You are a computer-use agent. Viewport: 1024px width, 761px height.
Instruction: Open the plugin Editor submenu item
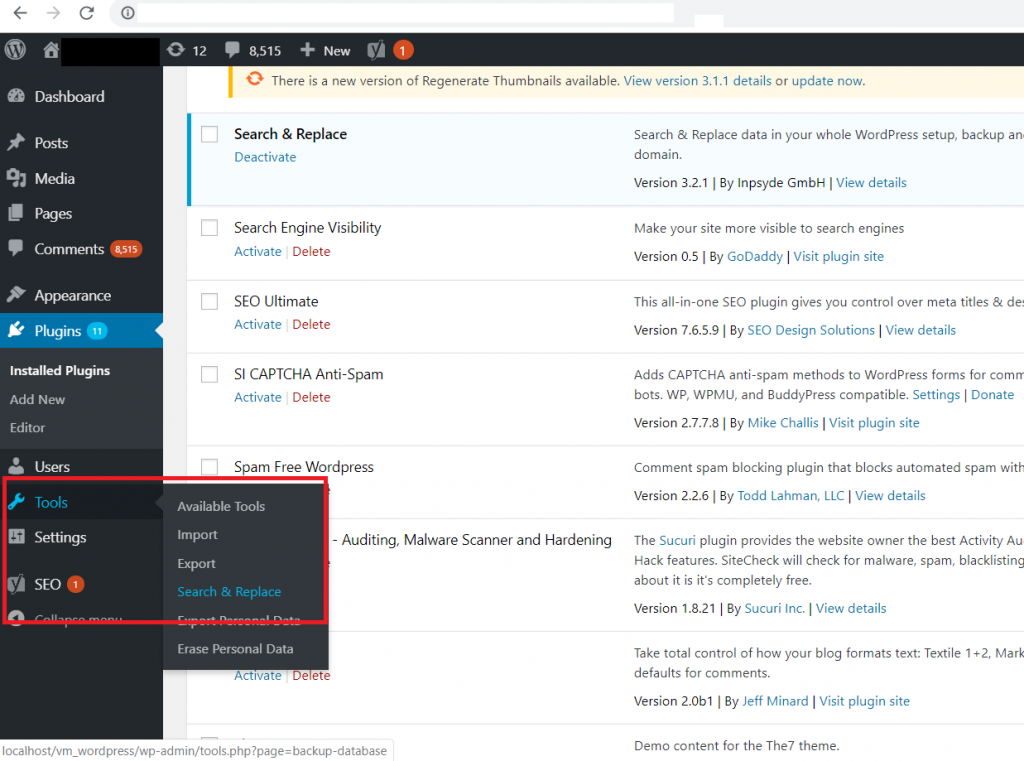click(27, 427)
